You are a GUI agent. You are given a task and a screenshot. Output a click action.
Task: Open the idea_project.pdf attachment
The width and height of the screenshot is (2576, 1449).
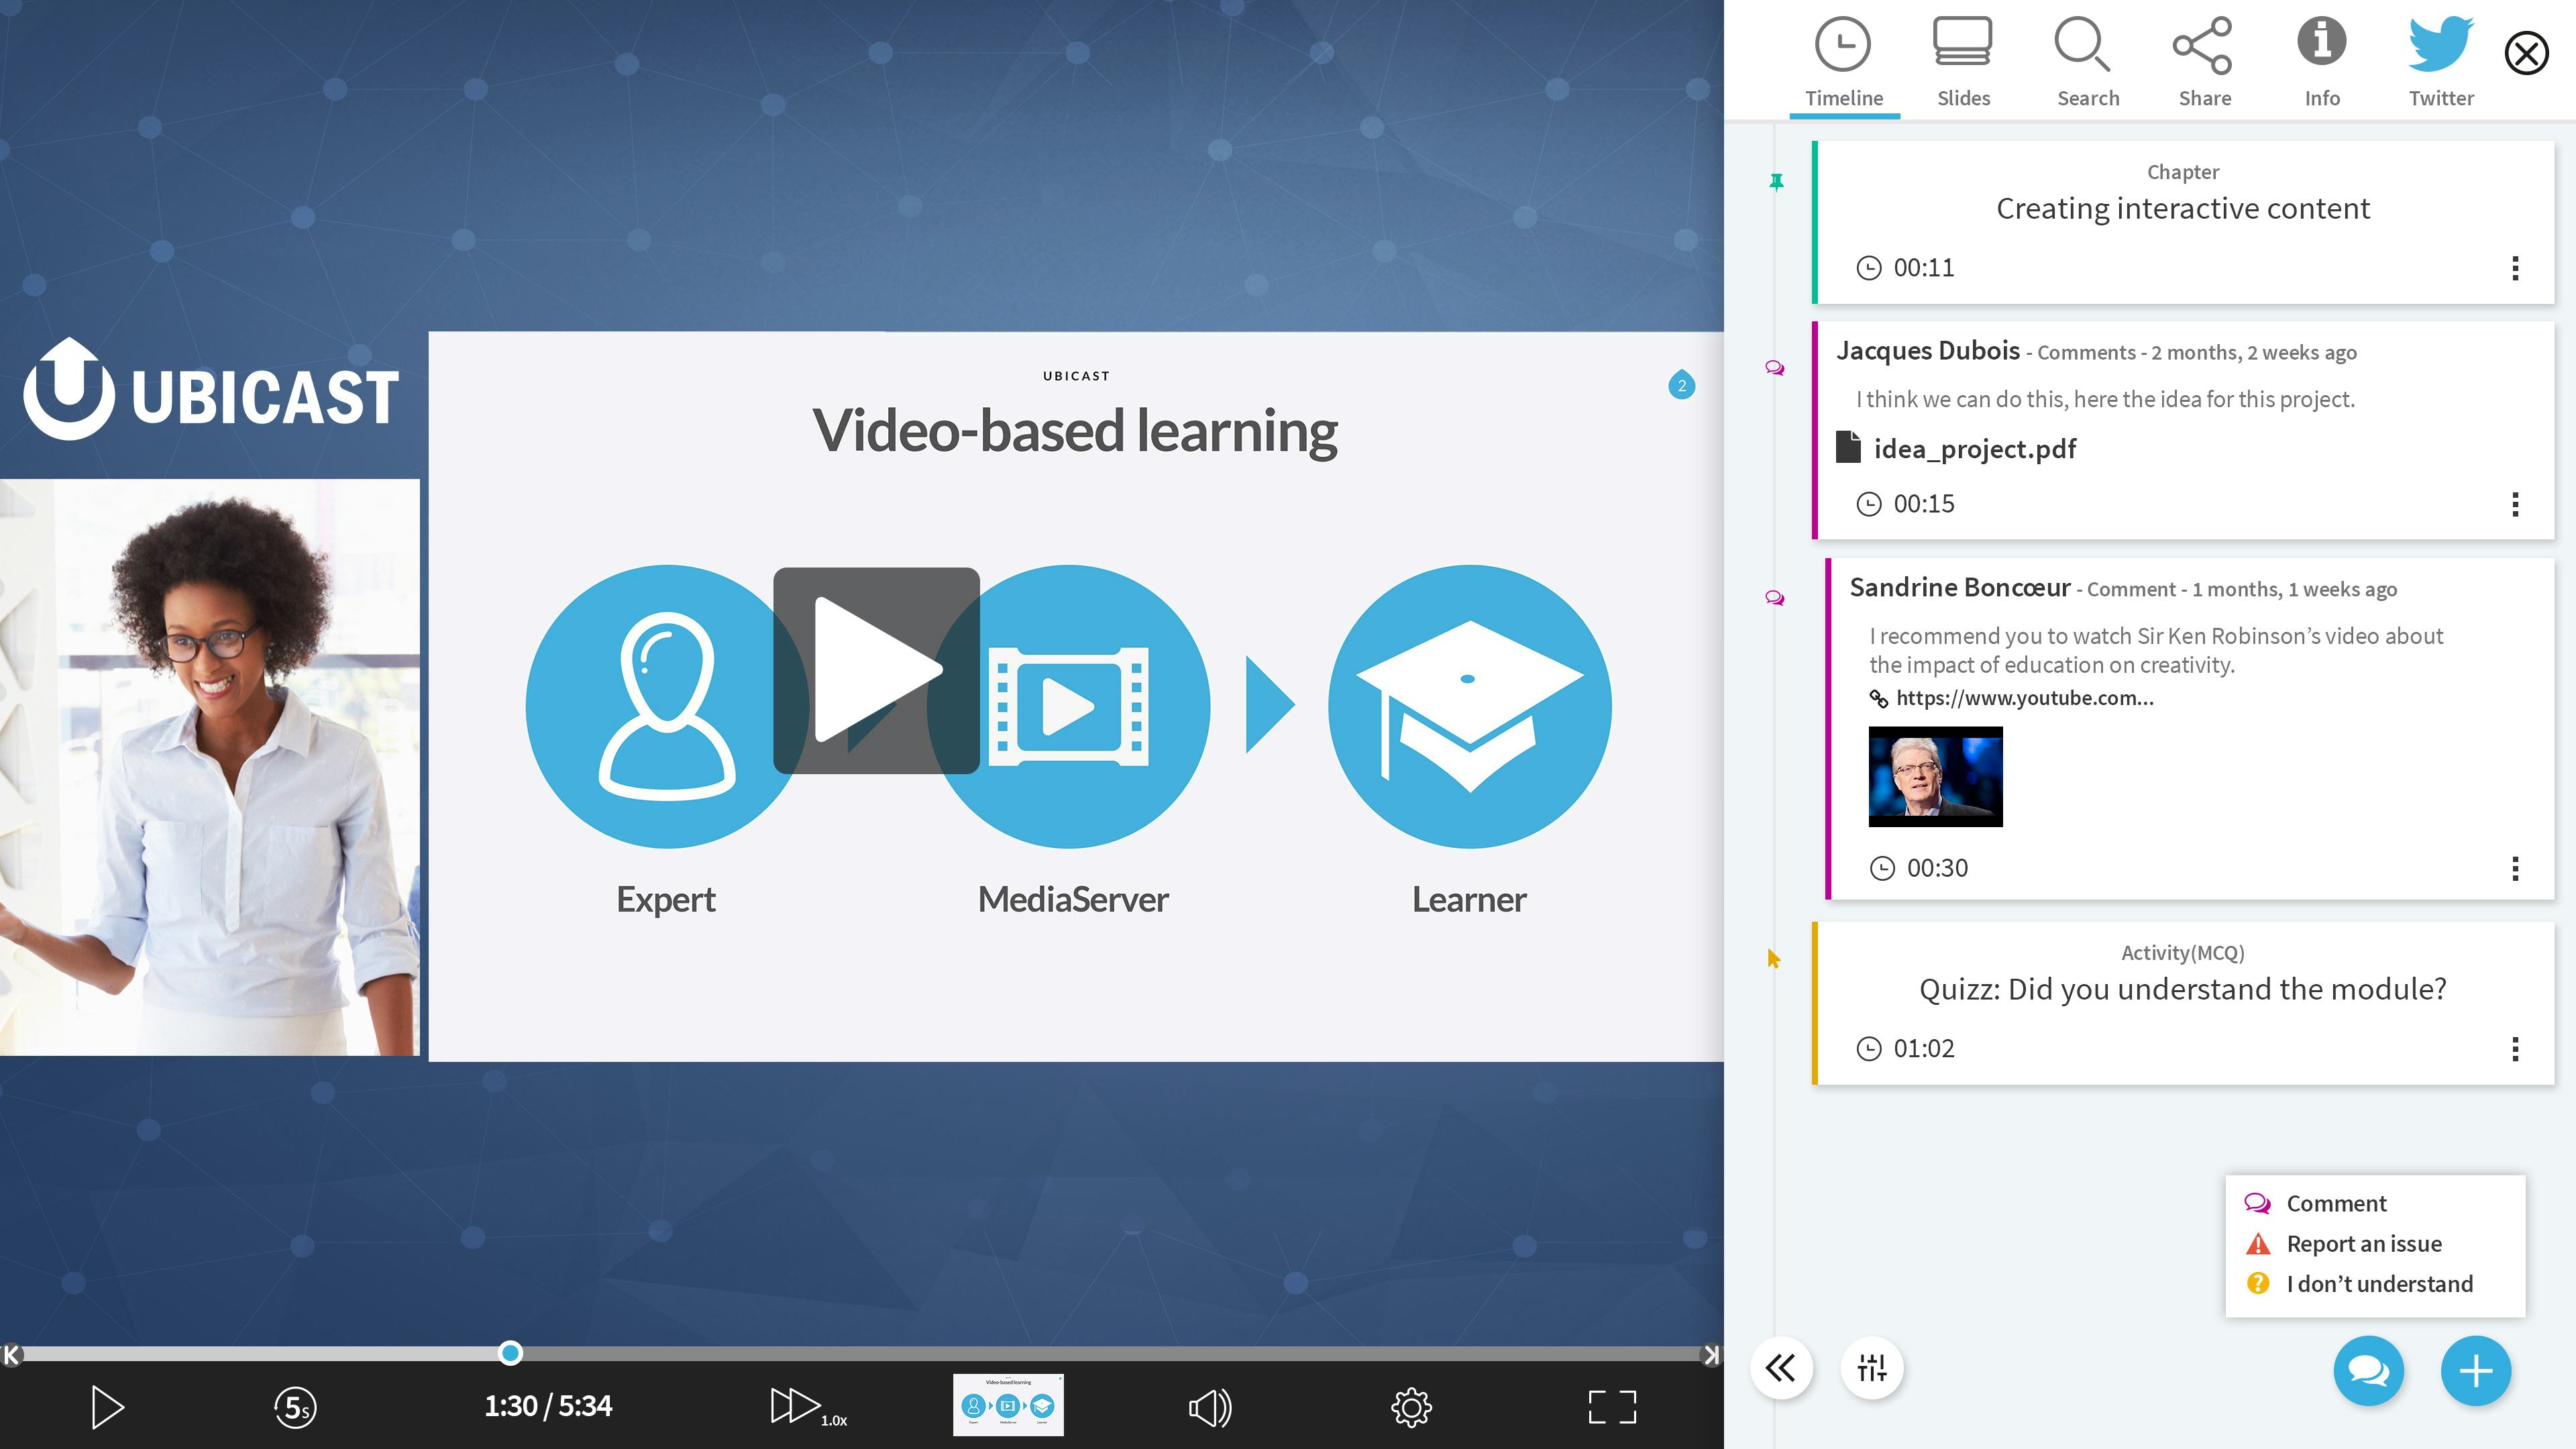[1956, 448]
